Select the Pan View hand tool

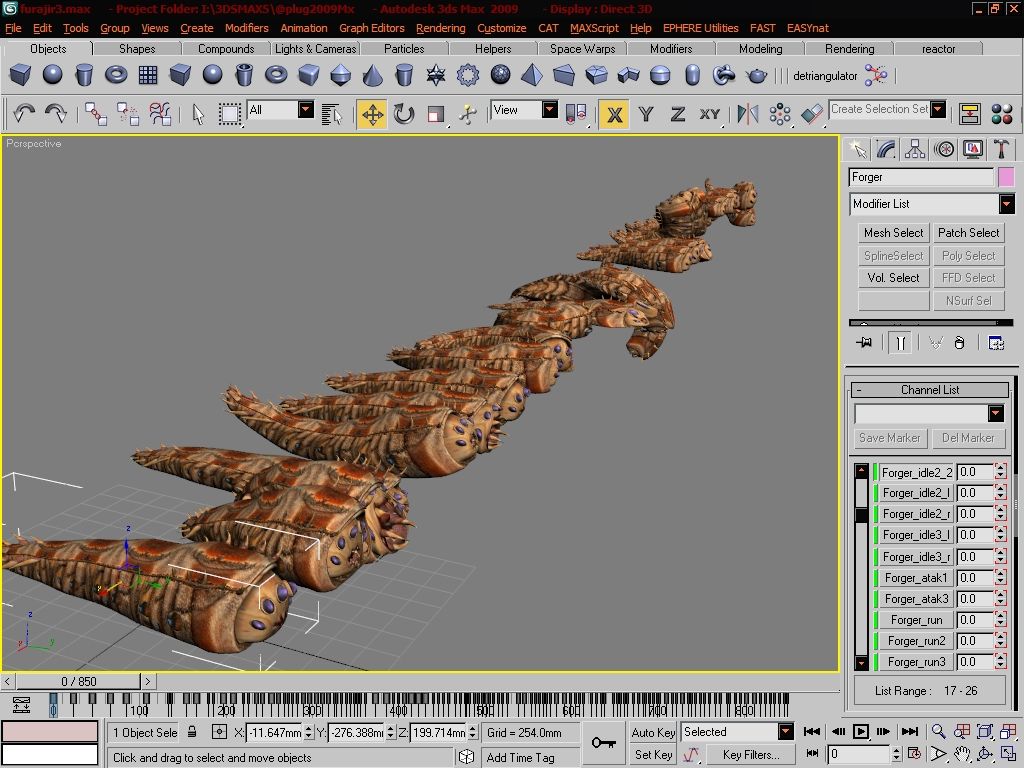click(x=961, y=754)
